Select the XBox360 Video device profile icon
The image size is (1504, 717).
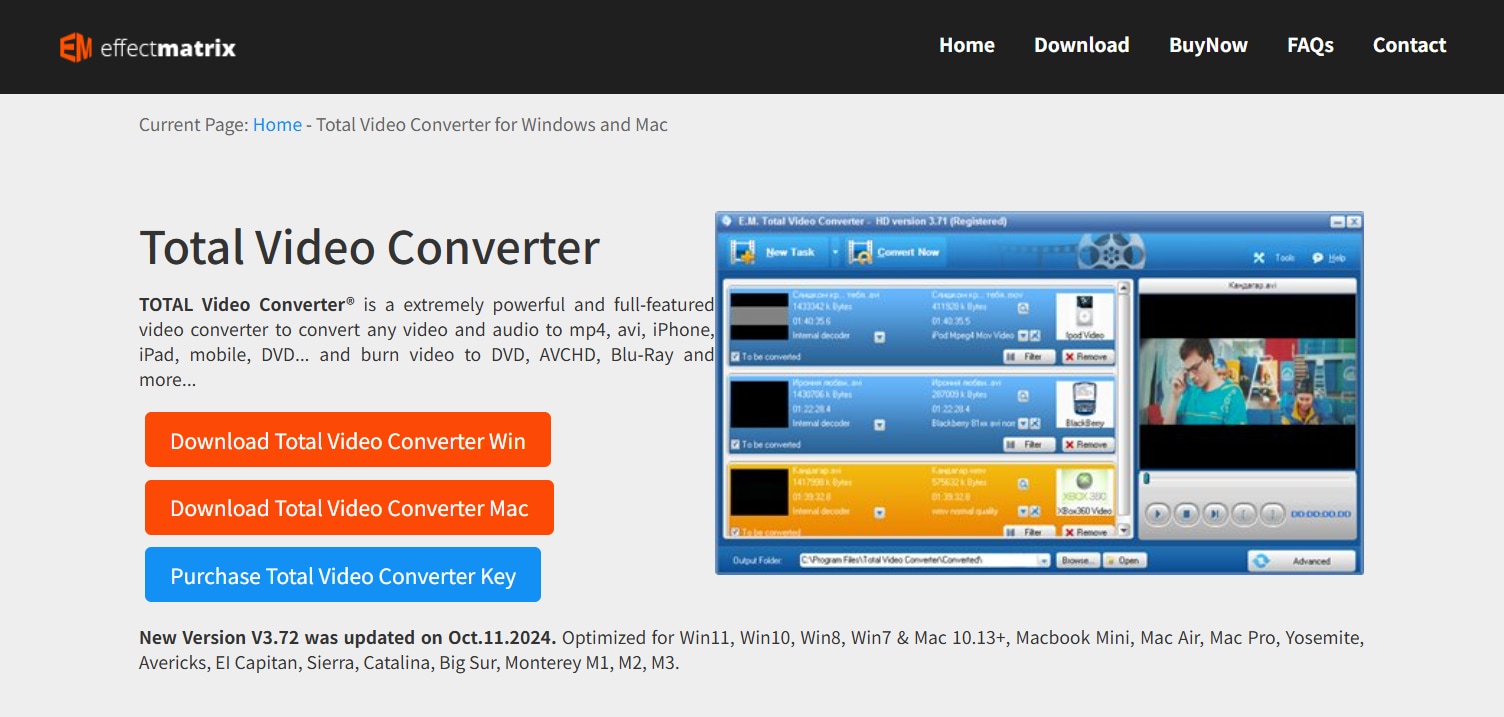point(1085,492)
